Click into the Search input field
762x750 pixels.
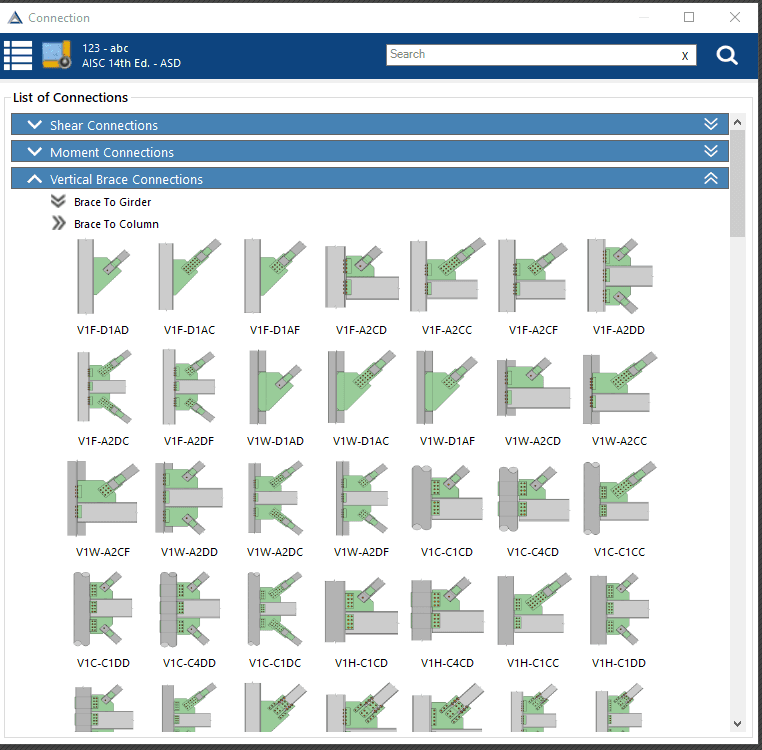[532, 54]
